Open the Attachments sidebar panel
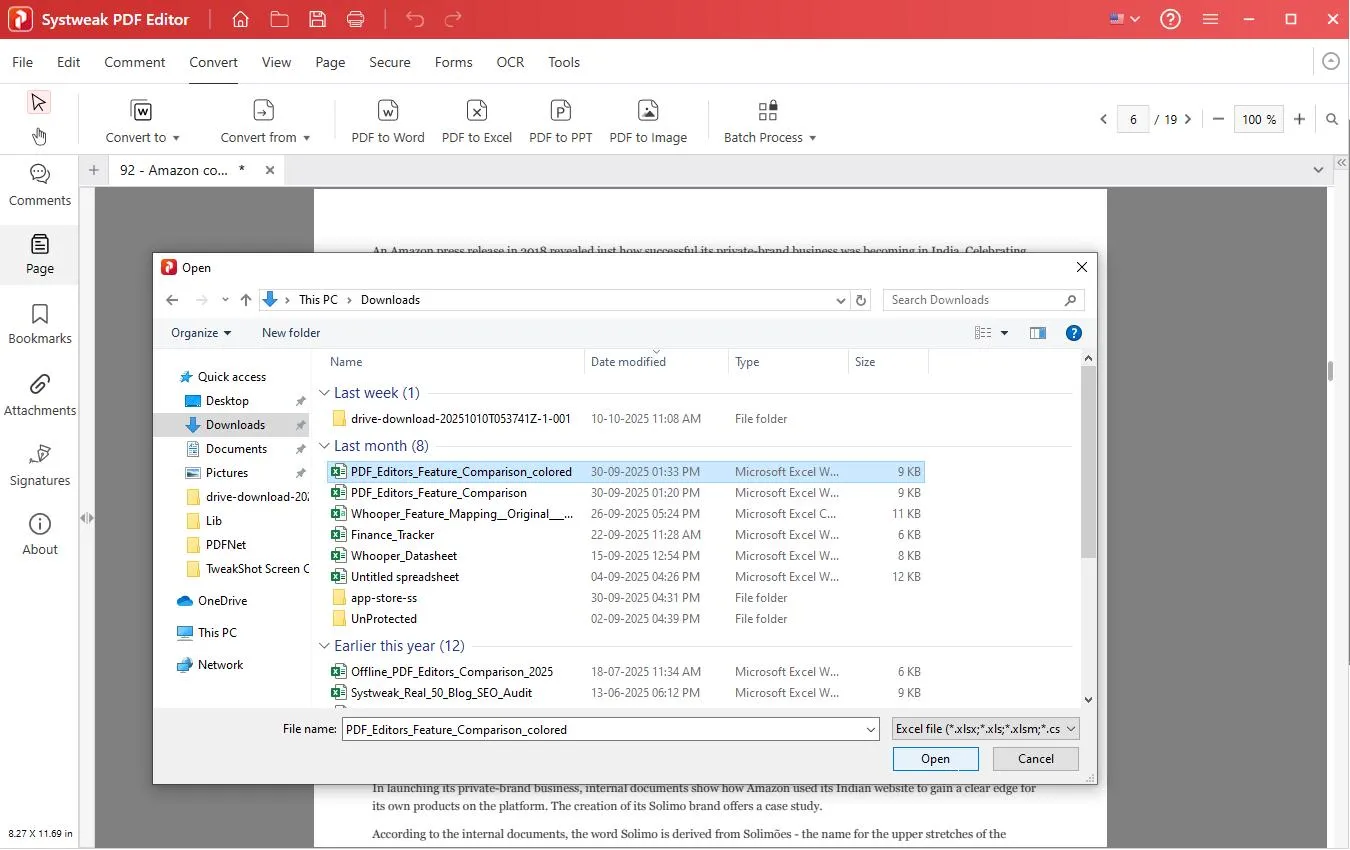 pos(40,395)
